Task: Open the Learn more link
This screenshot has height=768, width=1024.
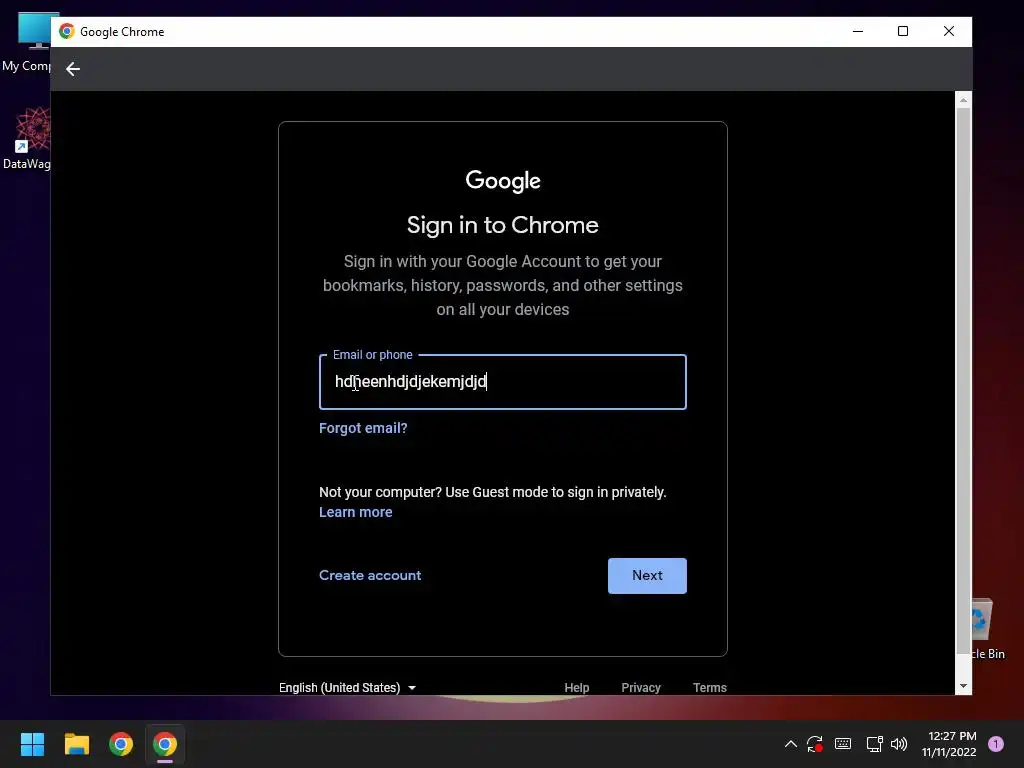Action: pyautogui.click(x=355, y=513)
